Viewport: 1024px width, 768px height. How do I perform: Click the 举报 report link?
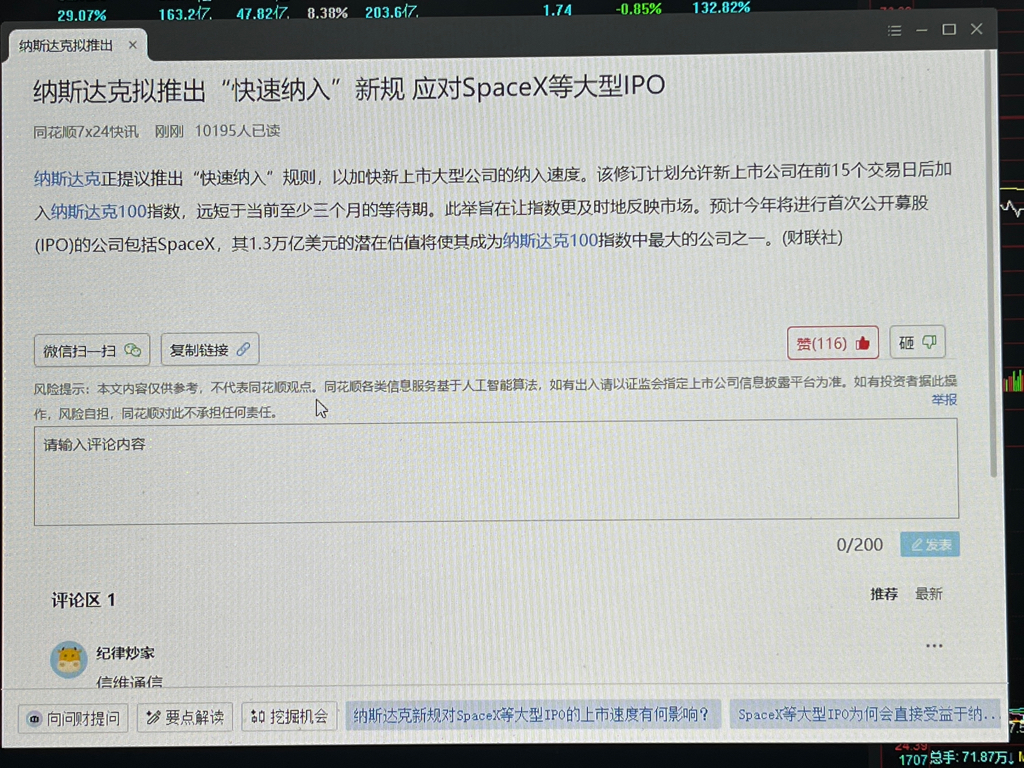(944, 399)
